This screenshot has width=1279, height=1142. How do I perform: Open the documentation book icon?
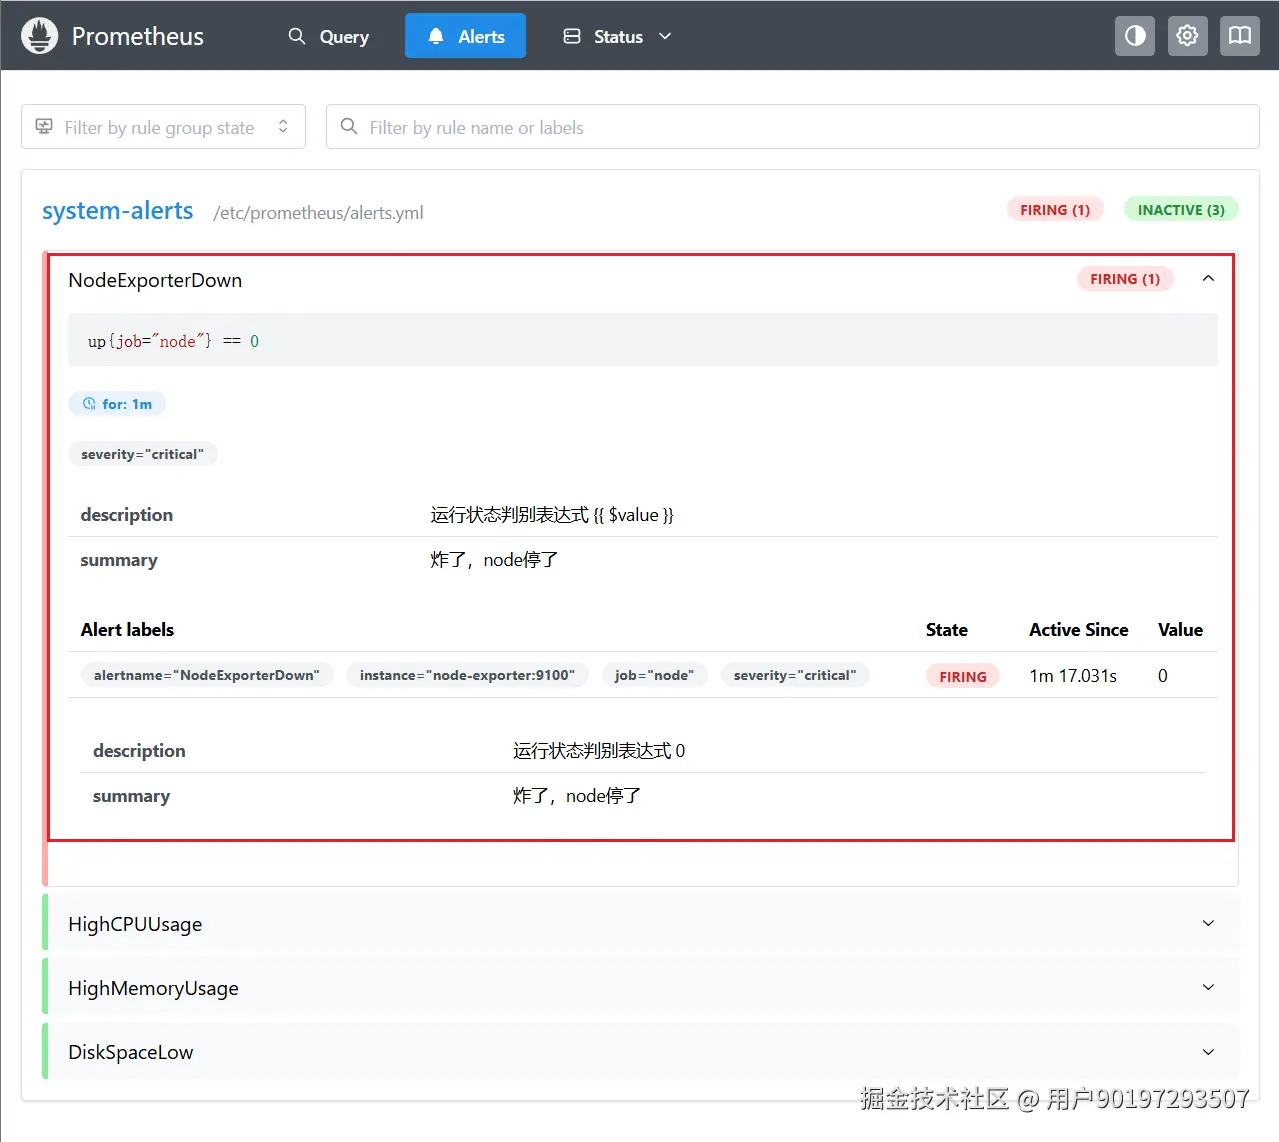[x=1240, y=36]
